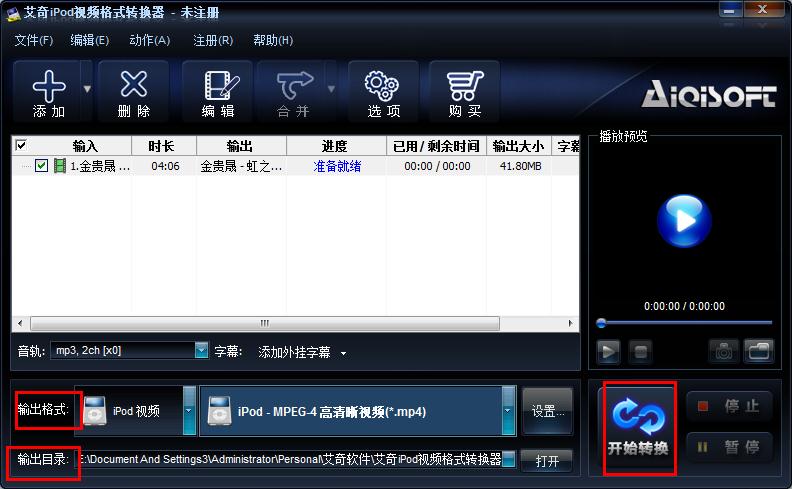Click the small stop button under preview

[x=640, y=351]
